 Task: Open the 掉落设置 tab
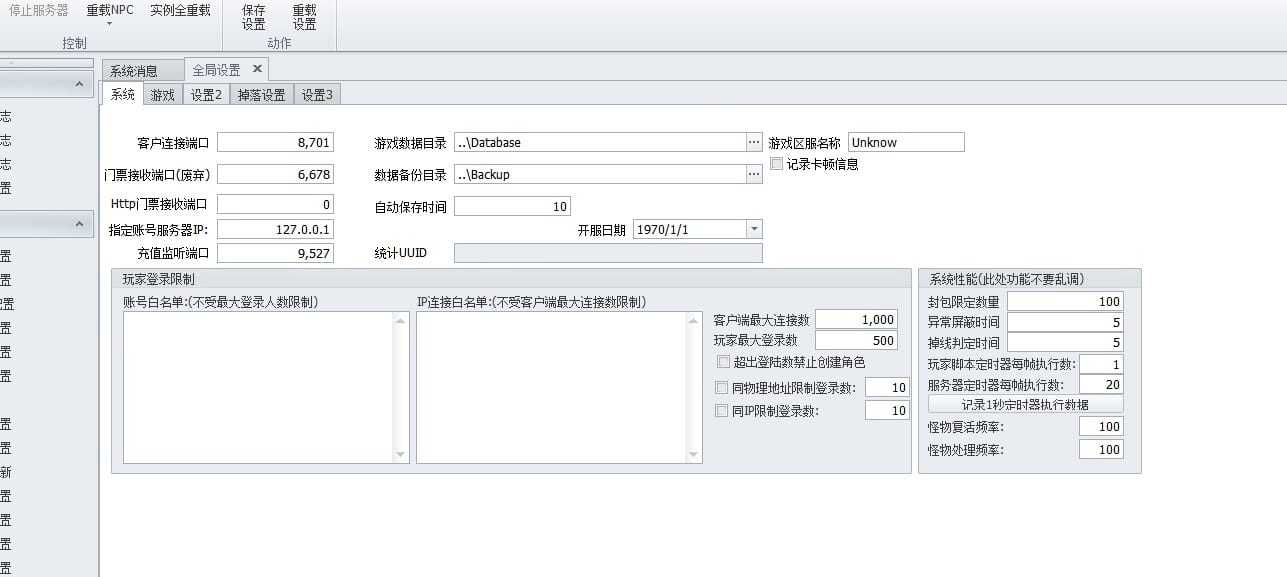pos(261,95)
